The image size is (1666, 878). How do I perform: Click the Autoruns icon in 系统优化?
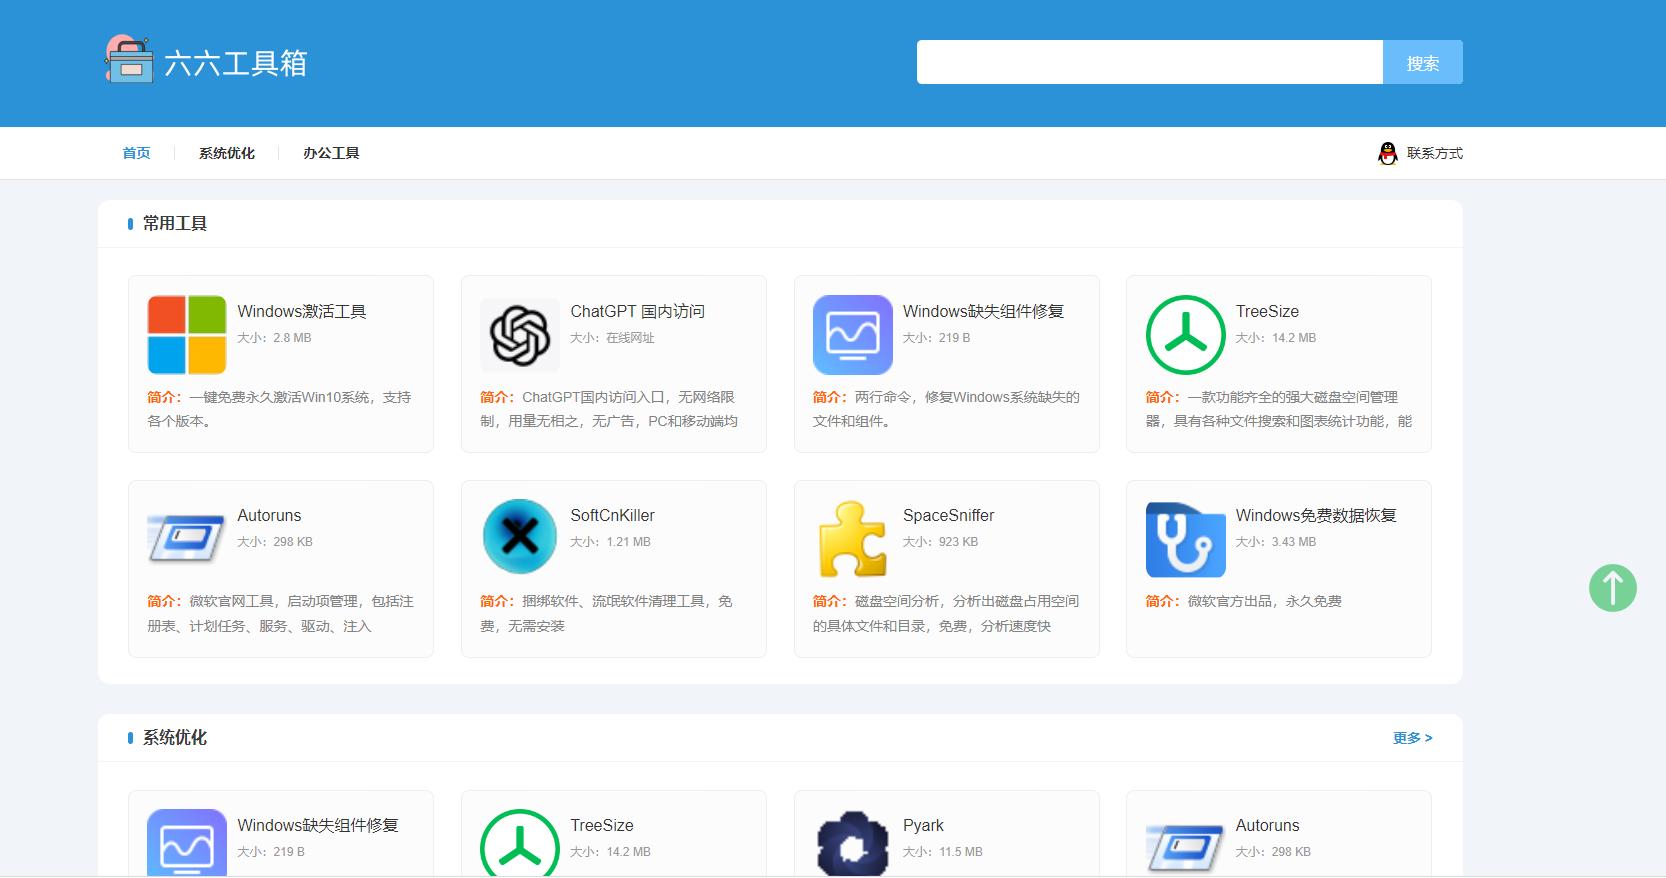point(1186,848)
